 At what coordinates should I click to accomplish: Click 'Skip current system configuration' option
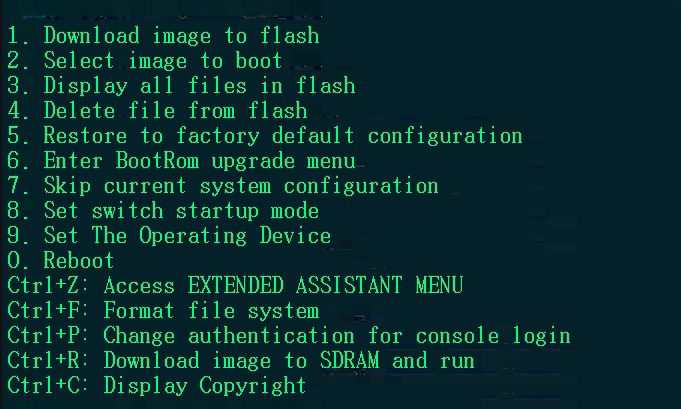click(223, 186)
